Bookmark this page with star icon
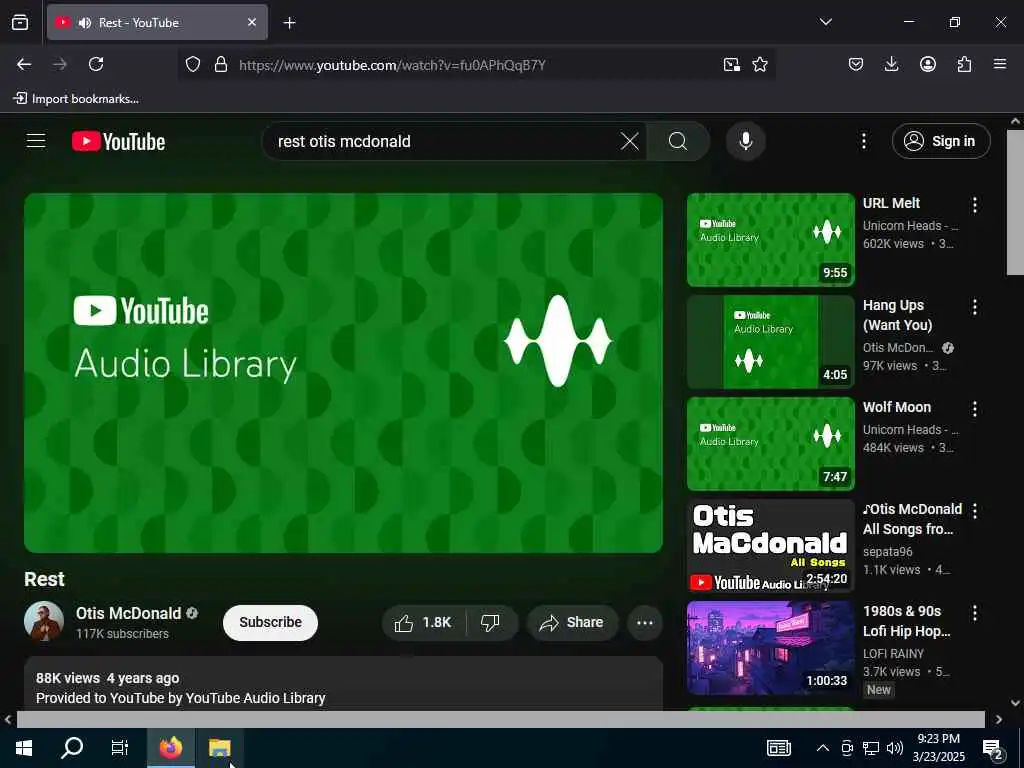The image size is (1024, 768). (760, 65)
